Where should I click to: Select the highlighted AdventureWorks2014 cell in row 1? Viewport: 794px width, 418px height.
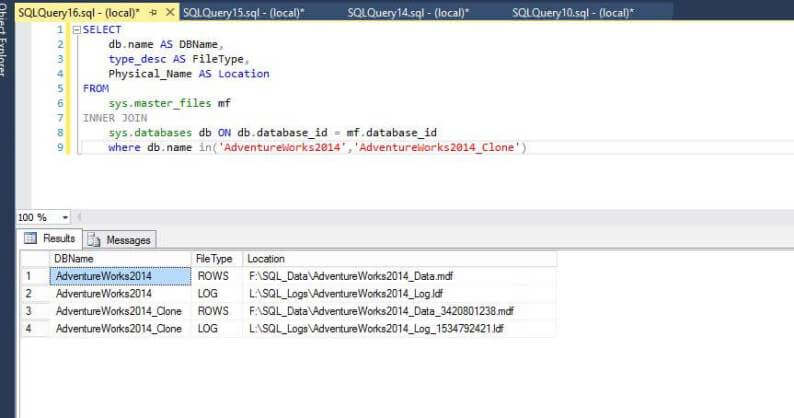tap(121, 276)
